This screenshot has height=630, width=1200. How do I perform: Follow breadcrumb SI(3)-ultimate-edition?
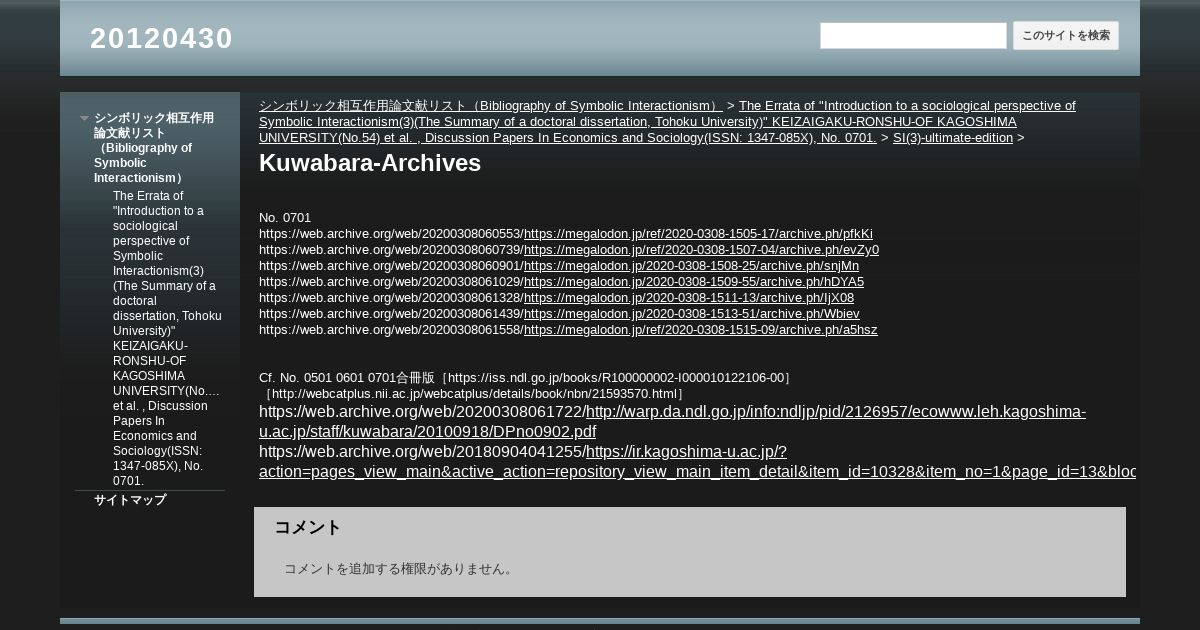[x=953, y=137]
